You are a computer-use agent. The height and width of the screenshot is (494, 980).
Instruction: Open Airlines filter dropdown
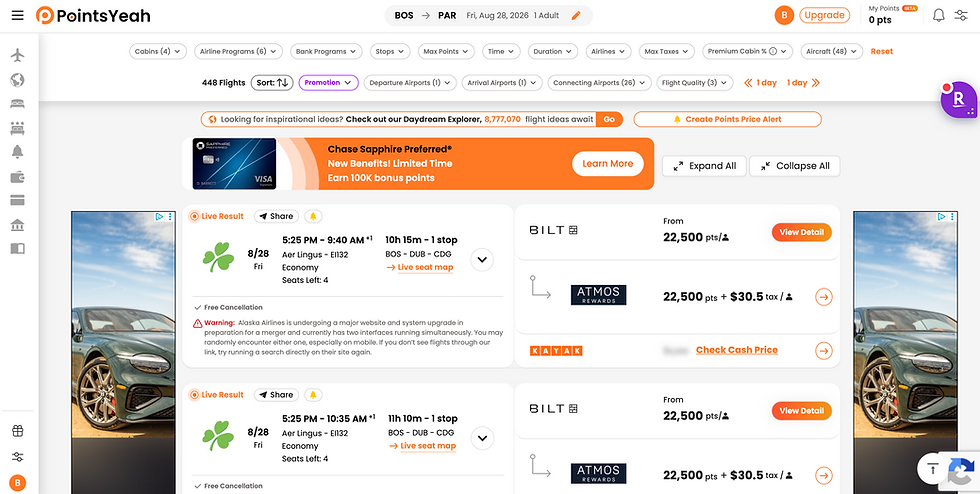click(x=609, y=51)
